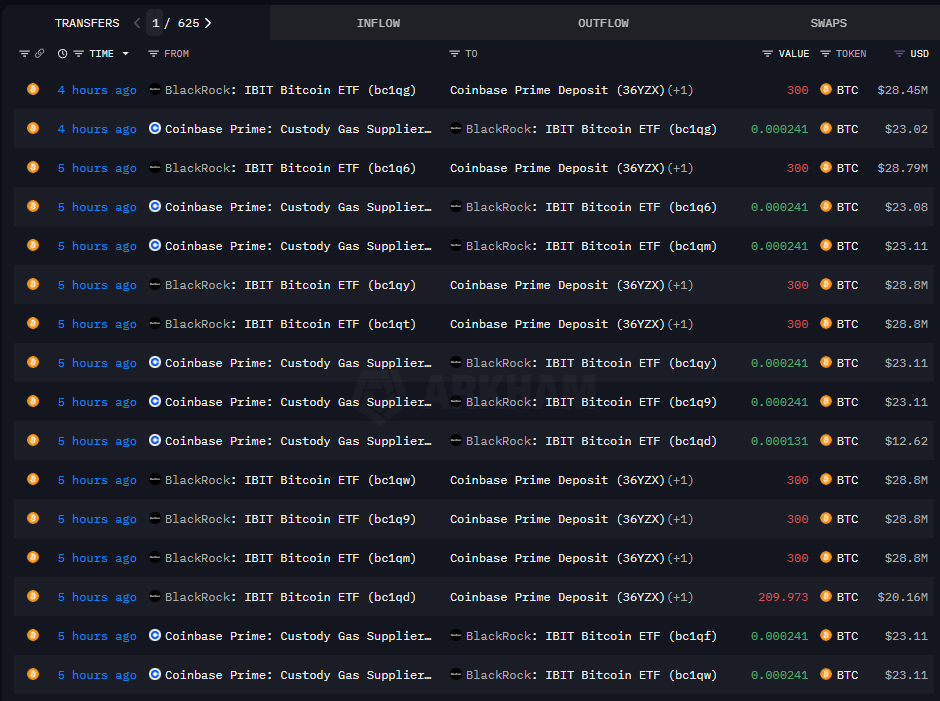This screenshot has height=701, width=940.
Task: Click Coinbase logo on $12.62 row
Action: [x=155, y=440]
